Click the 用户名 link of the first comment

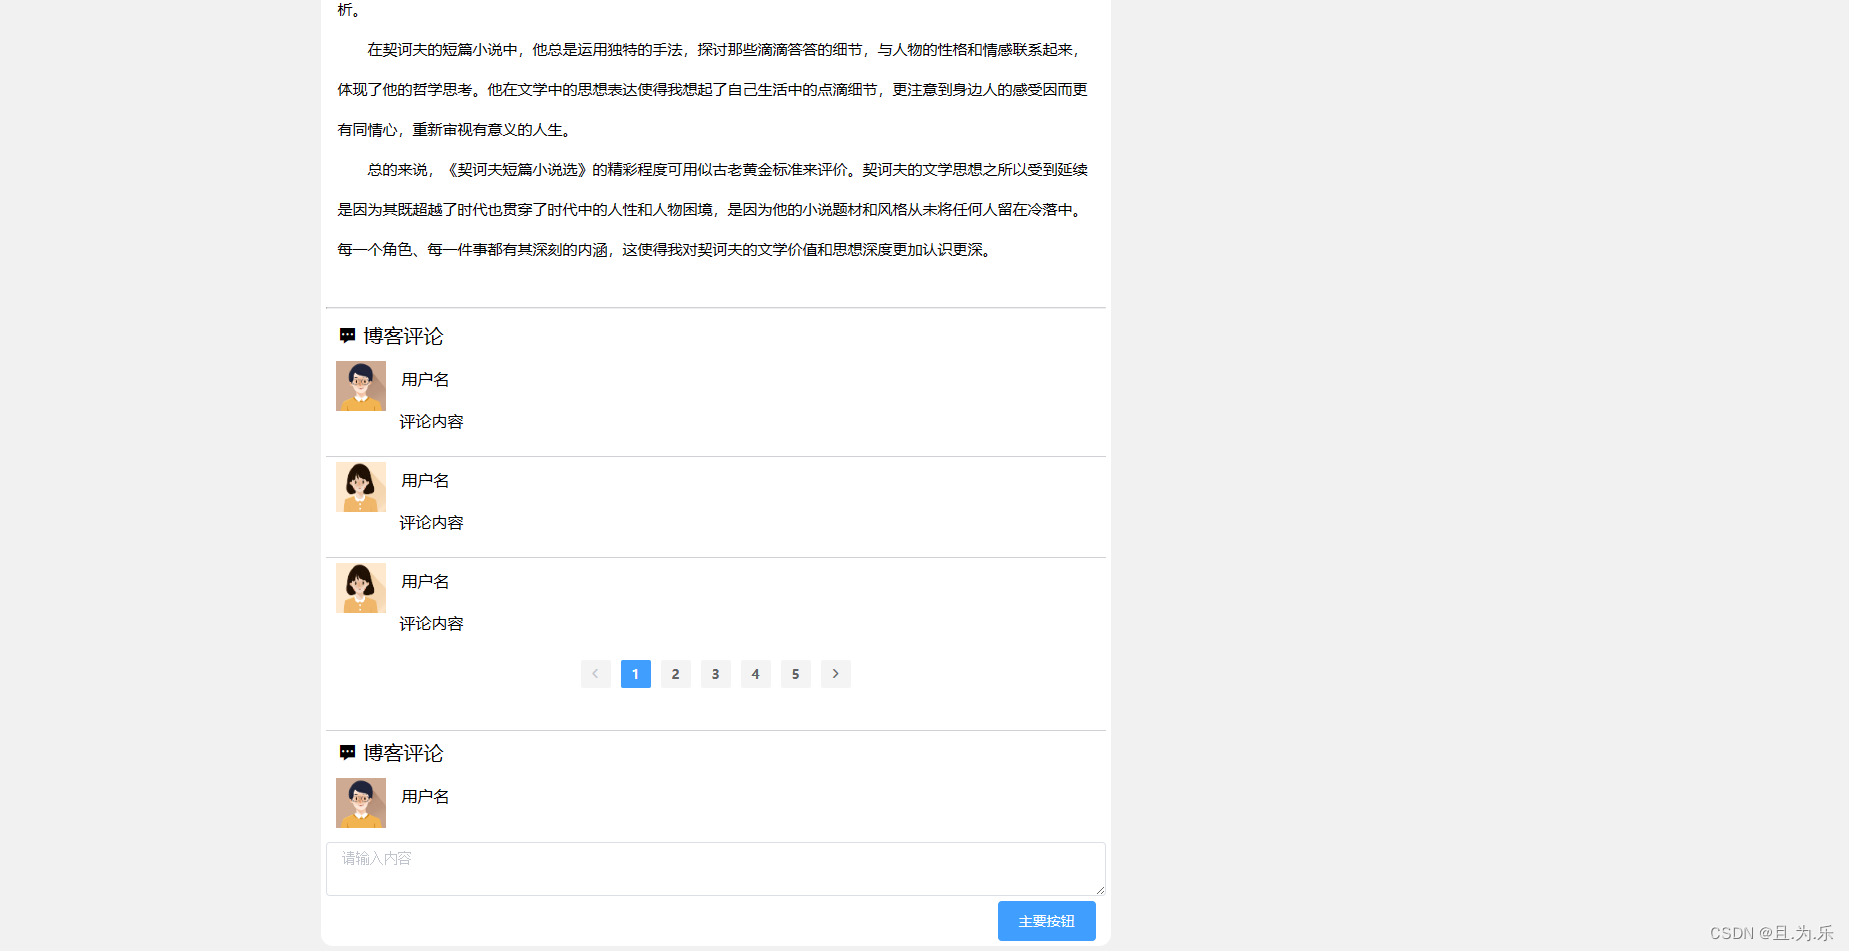click(x=424, y=379)
